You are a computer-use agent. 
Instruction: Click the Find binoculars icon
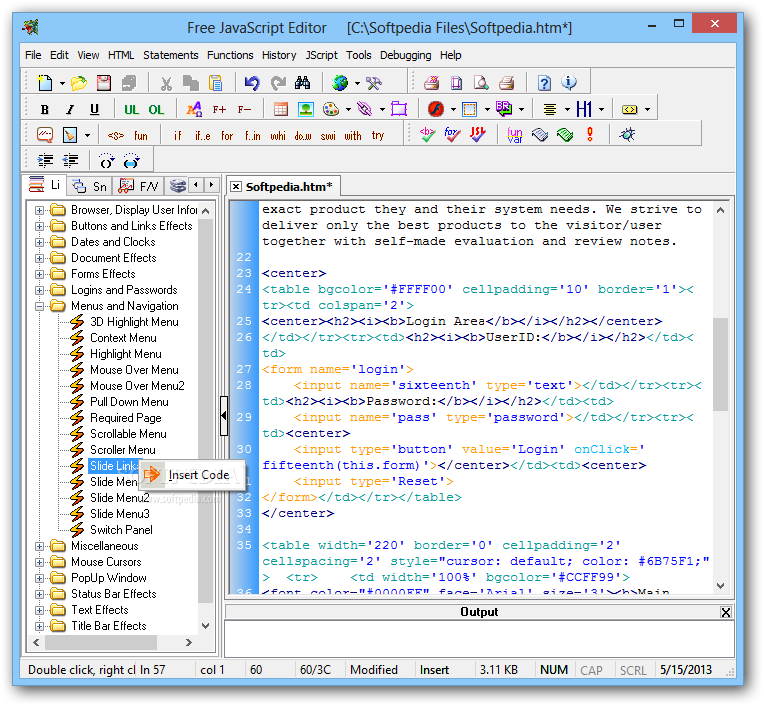pyautogui.click(x=302, y=83)
